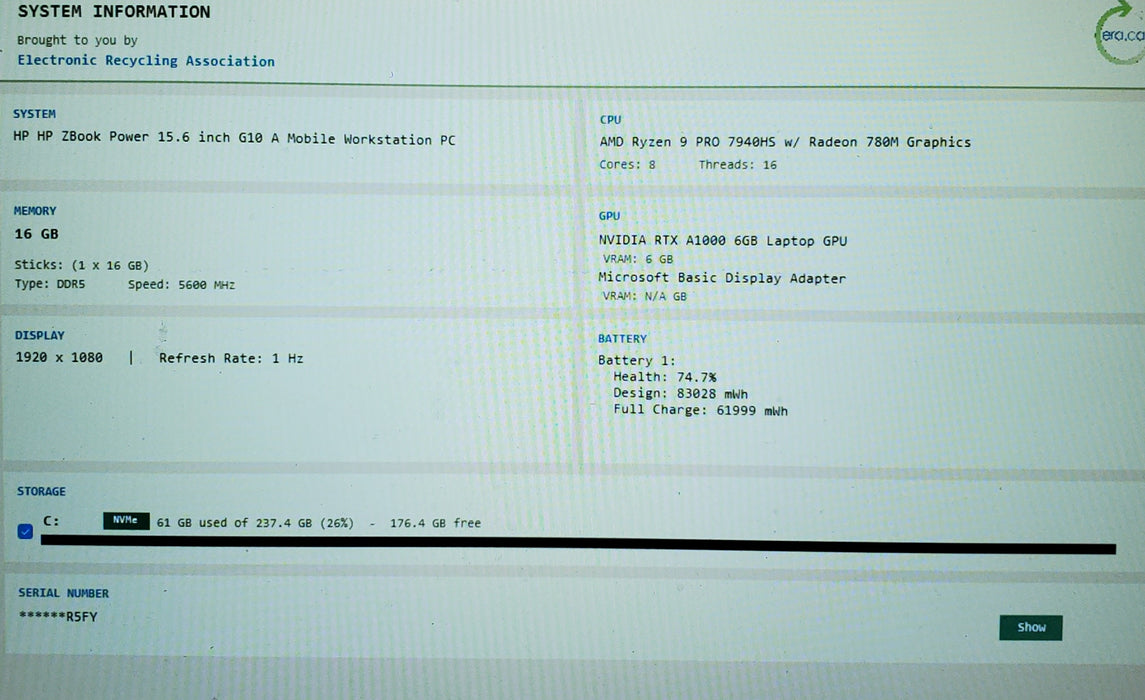The height and width of the screenshot is (700, 1145).
Task: Select the Threads: 16 value
Action: [x=738, y=164]
